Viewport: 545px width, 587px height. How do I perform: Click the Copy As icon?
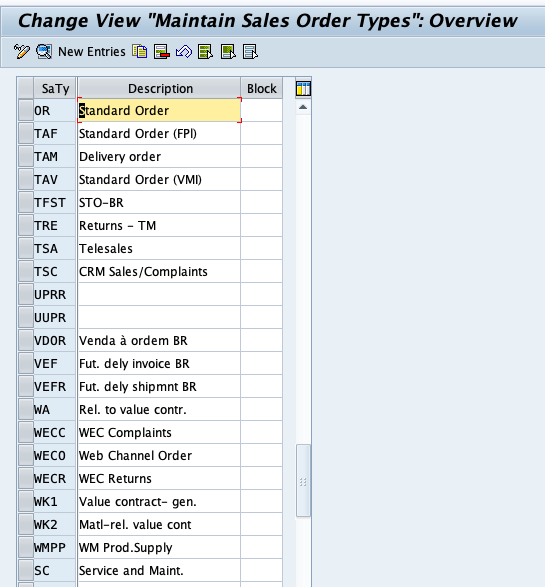coord(140,51)
